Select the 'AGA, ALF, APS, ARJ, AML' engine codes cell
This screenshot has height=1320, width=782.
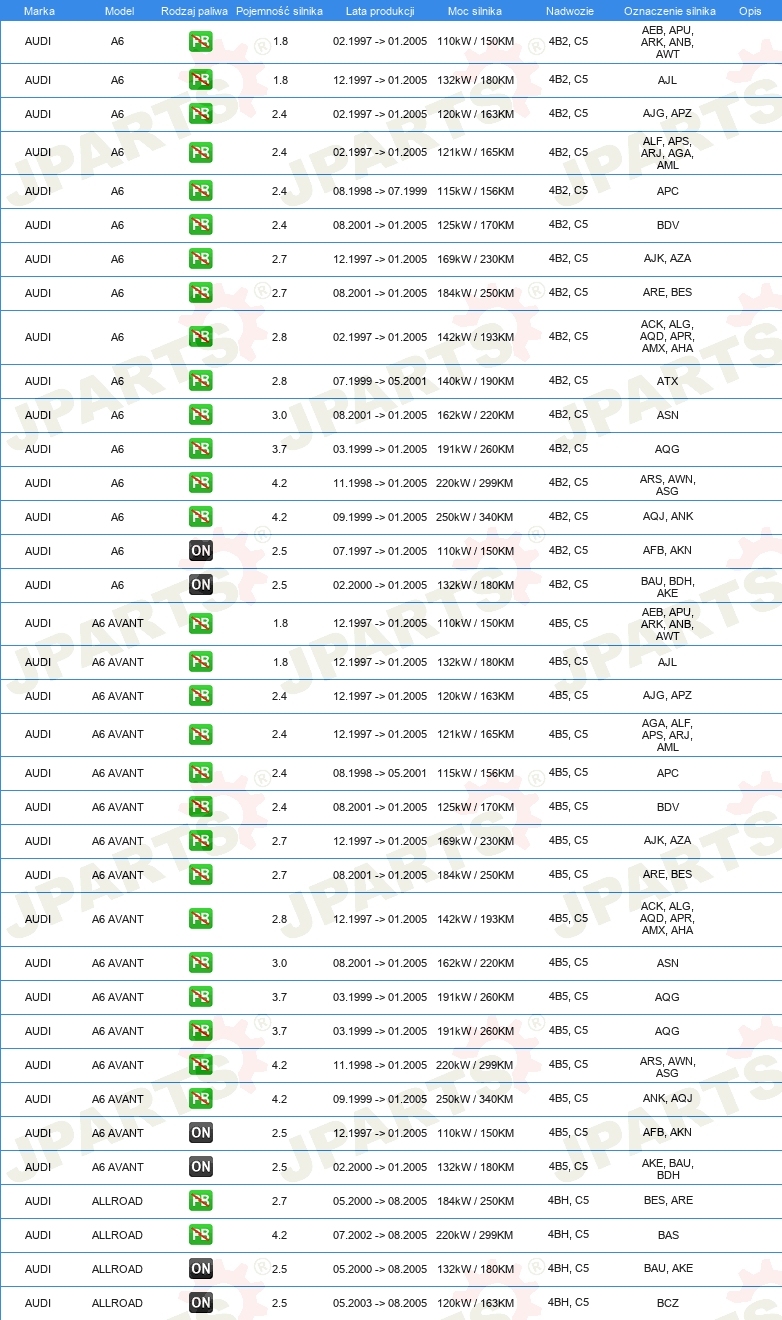click(x=668, y=735)
